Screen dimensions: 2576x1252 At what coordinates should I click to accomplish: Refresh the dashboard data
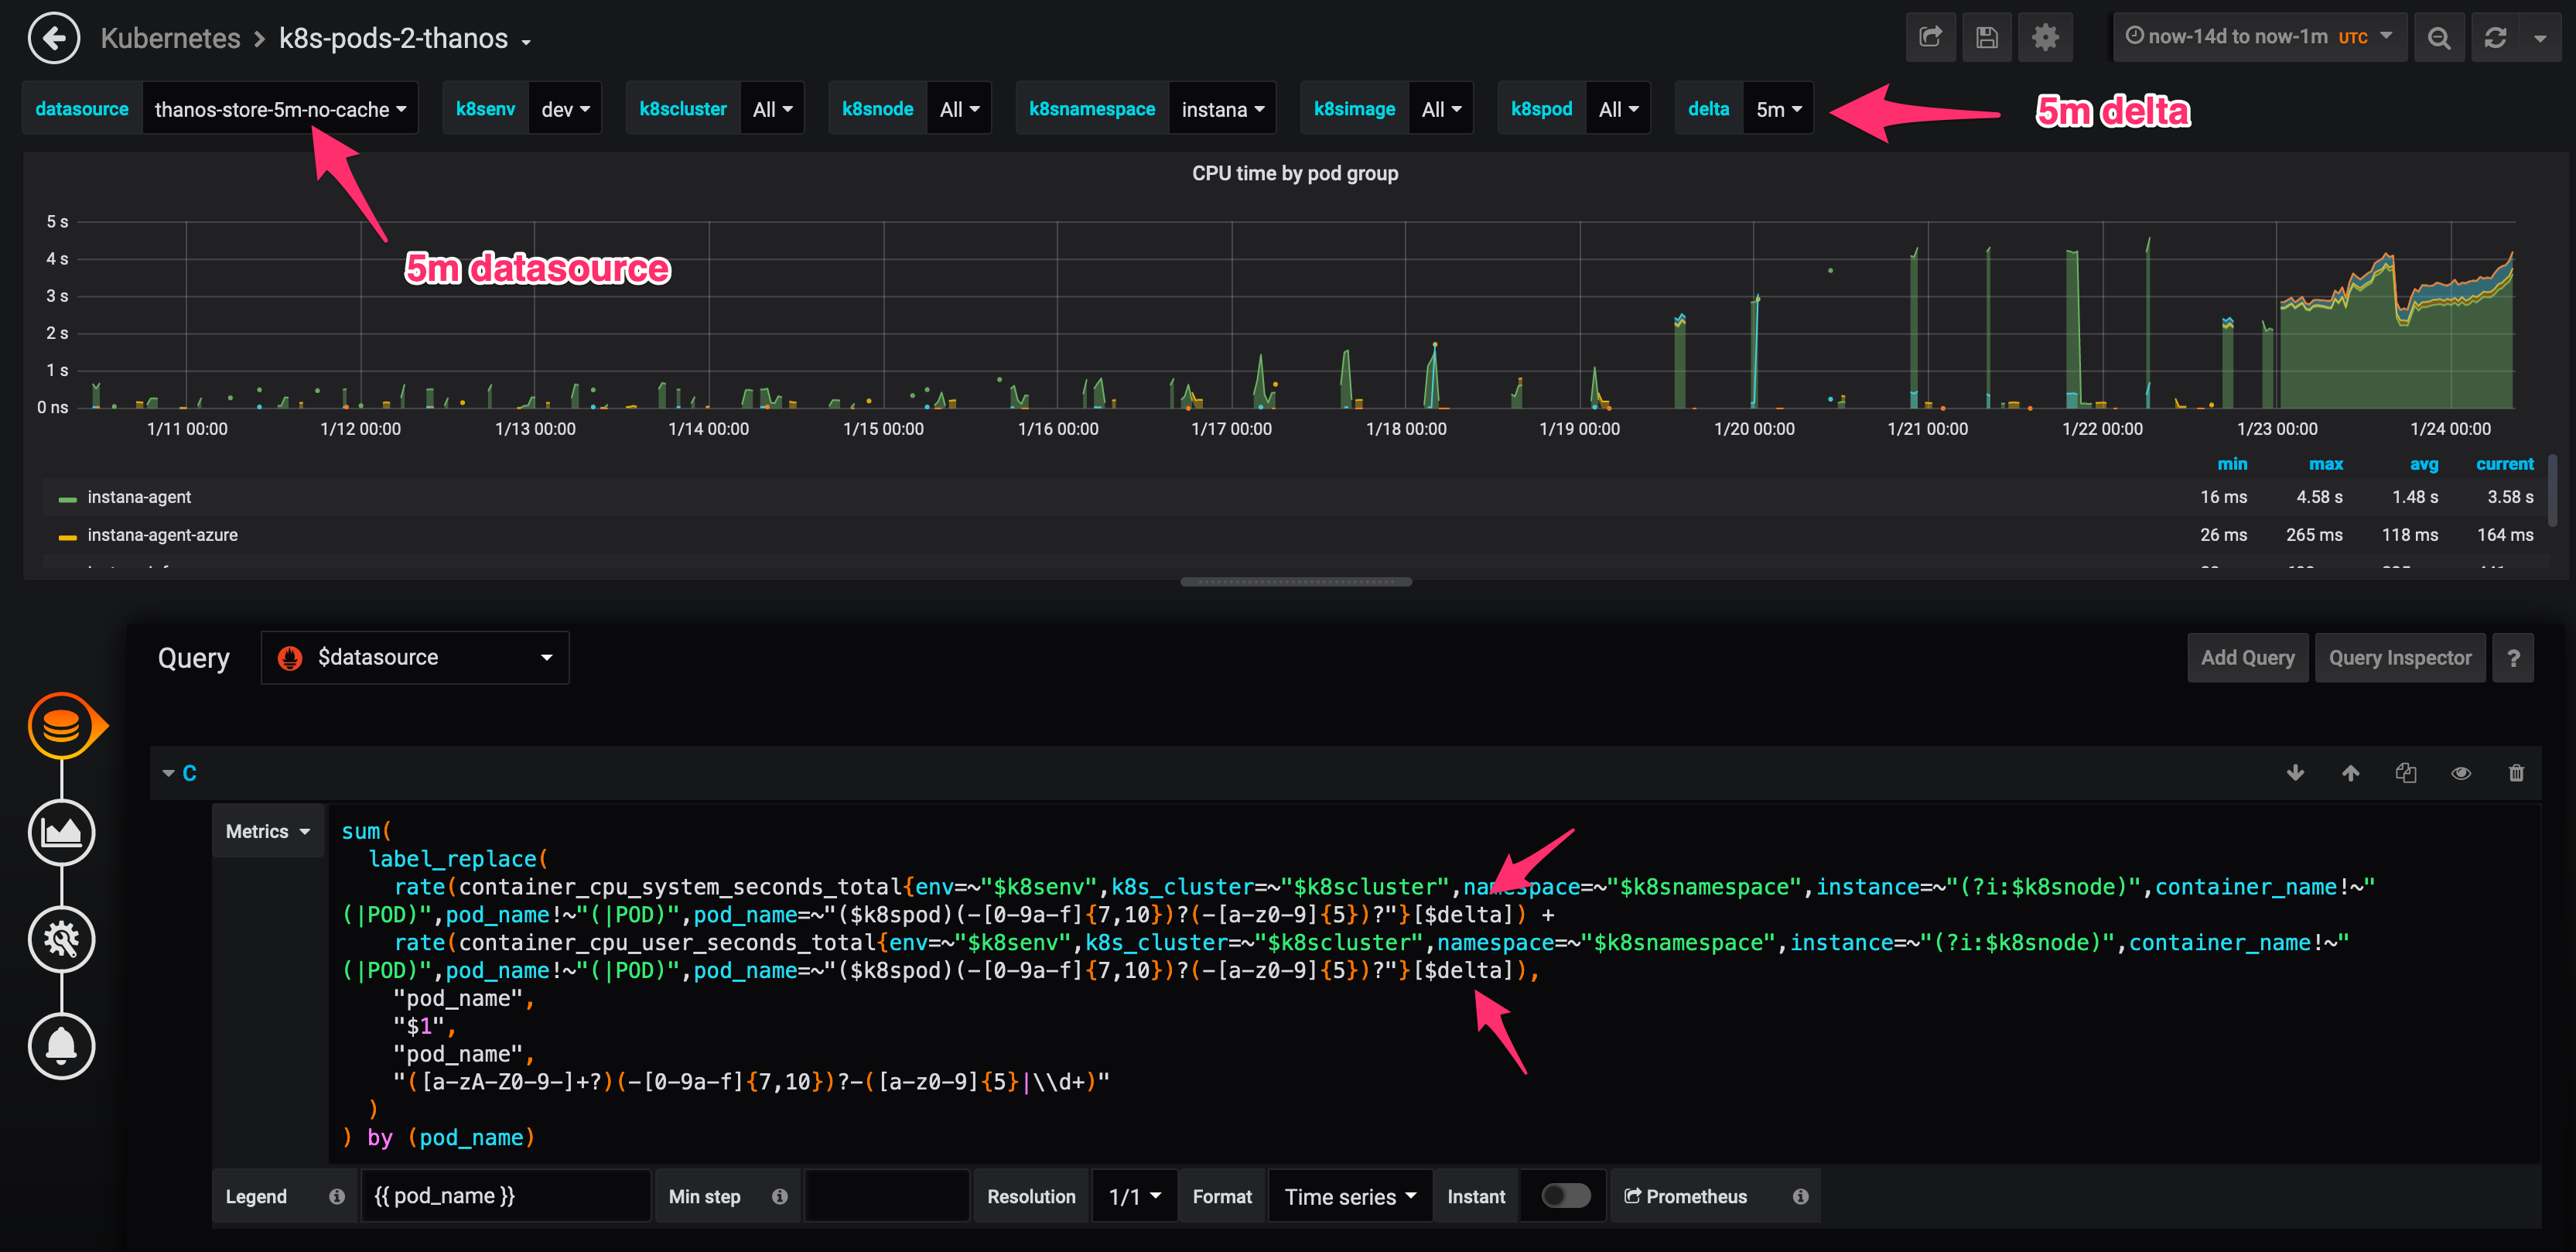click(2496, 37)
